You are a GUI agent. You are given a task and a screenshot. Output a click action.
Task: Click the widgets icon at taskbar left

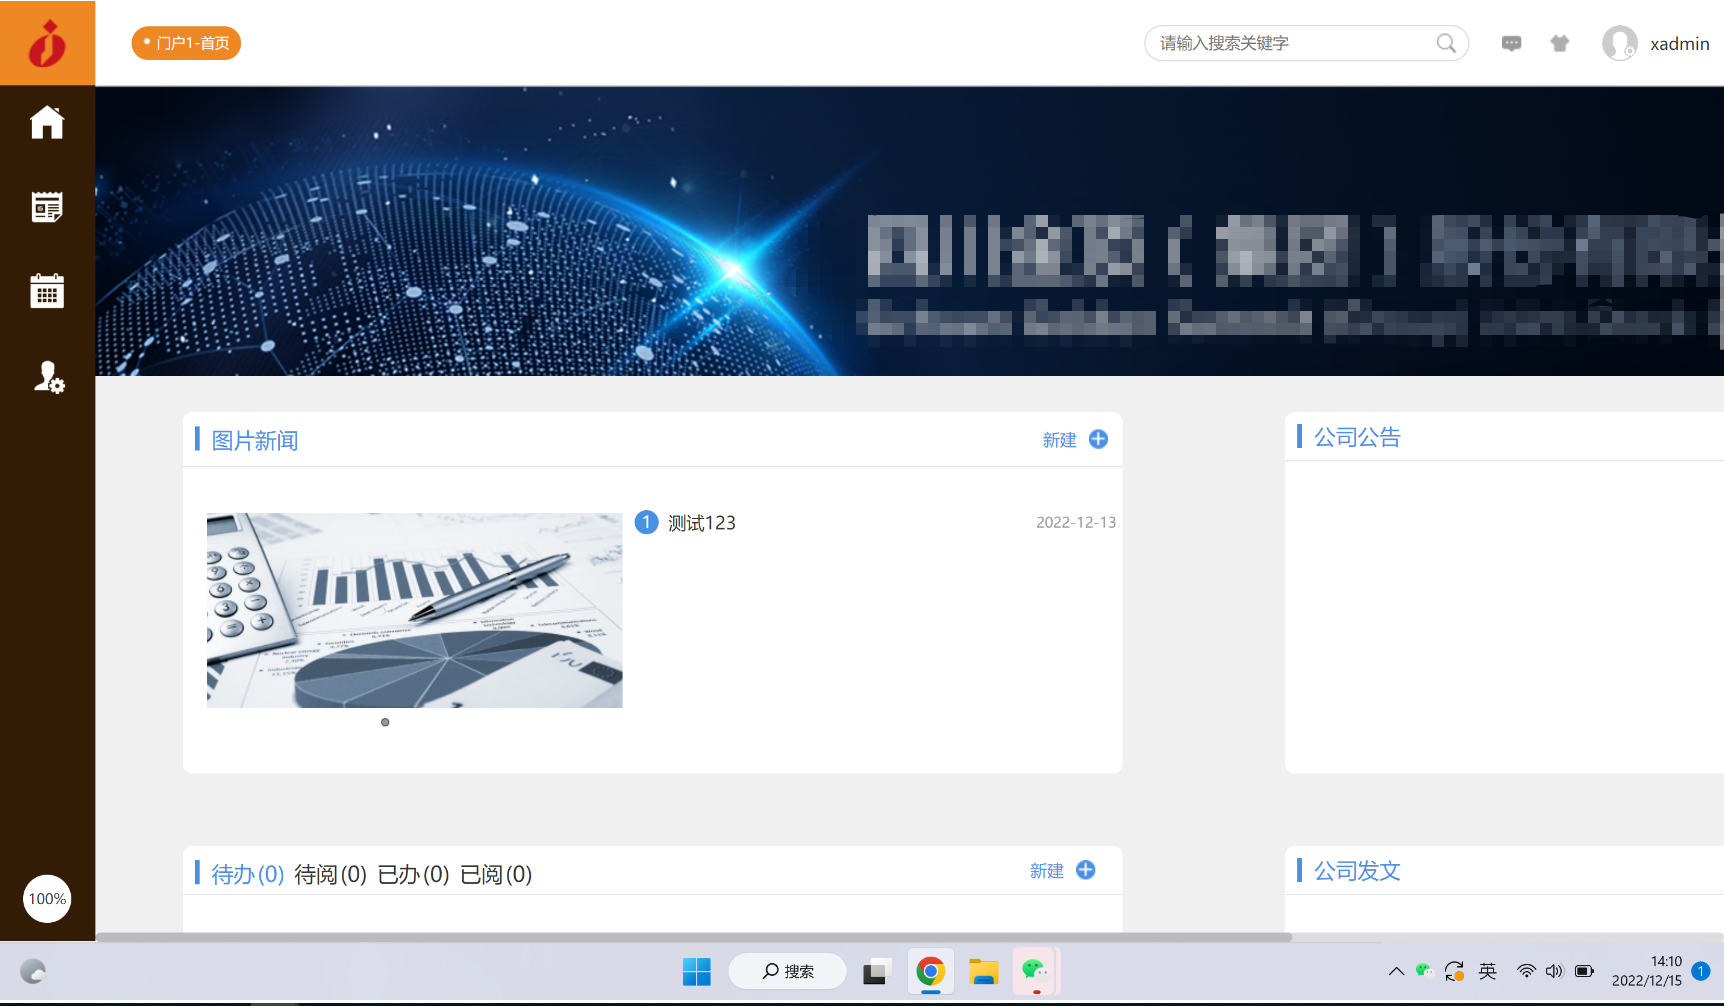33,971
